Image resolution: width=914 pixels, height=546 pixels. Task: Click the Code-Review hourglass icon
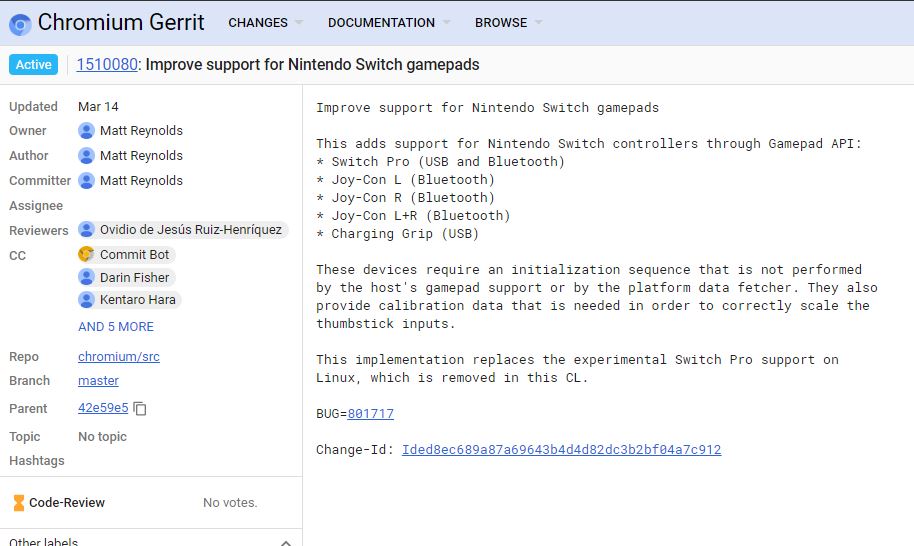coord(18,503)
